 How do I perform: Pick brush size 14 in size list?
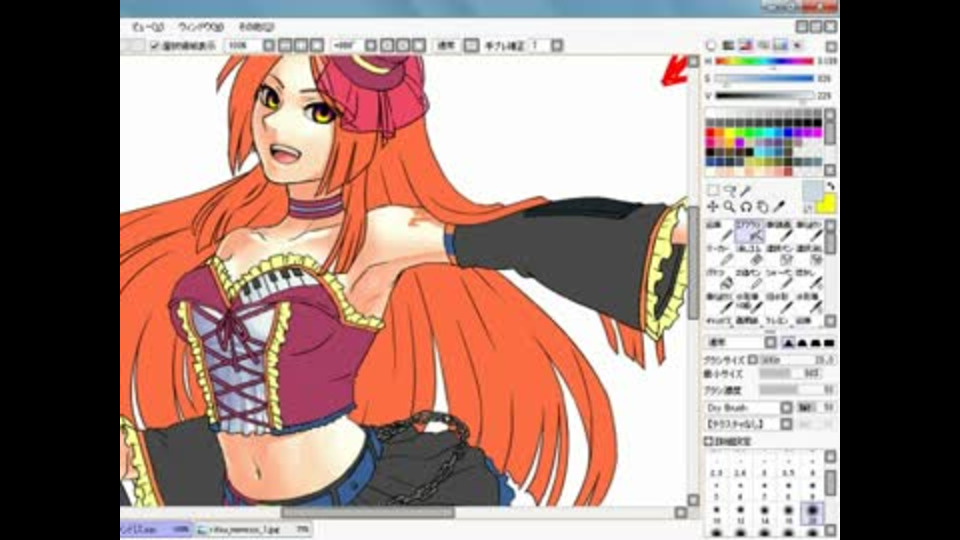tap(765, 513)
